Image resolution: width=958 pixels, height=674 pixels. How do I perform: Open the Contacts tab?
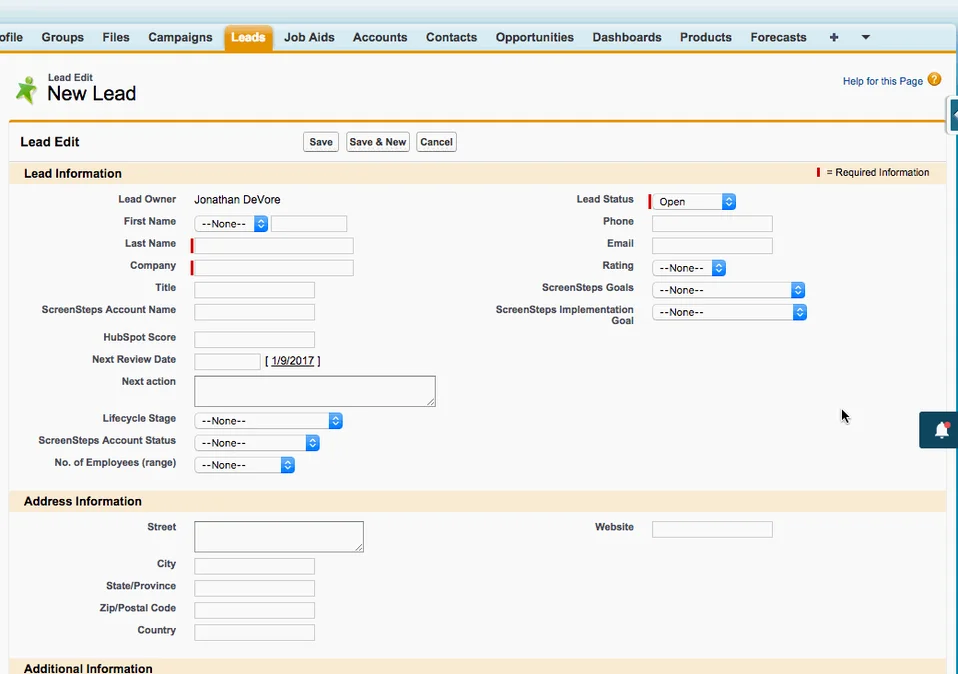click(452, 37)
